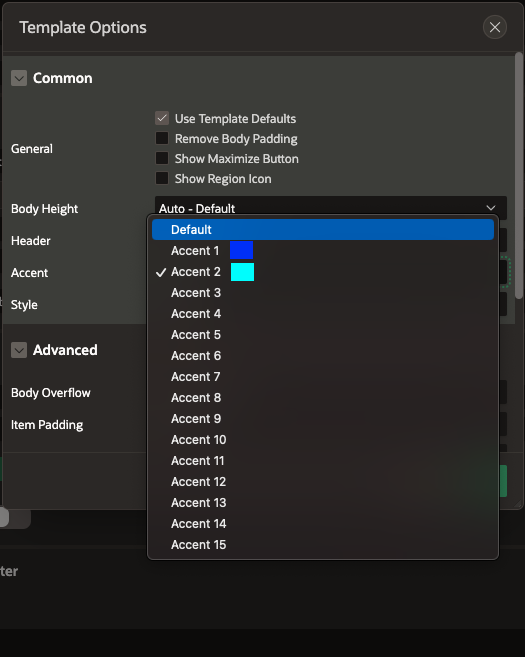525x657 pixels.
Task: Select Accent 10 in the list
Action: point(323,440)
